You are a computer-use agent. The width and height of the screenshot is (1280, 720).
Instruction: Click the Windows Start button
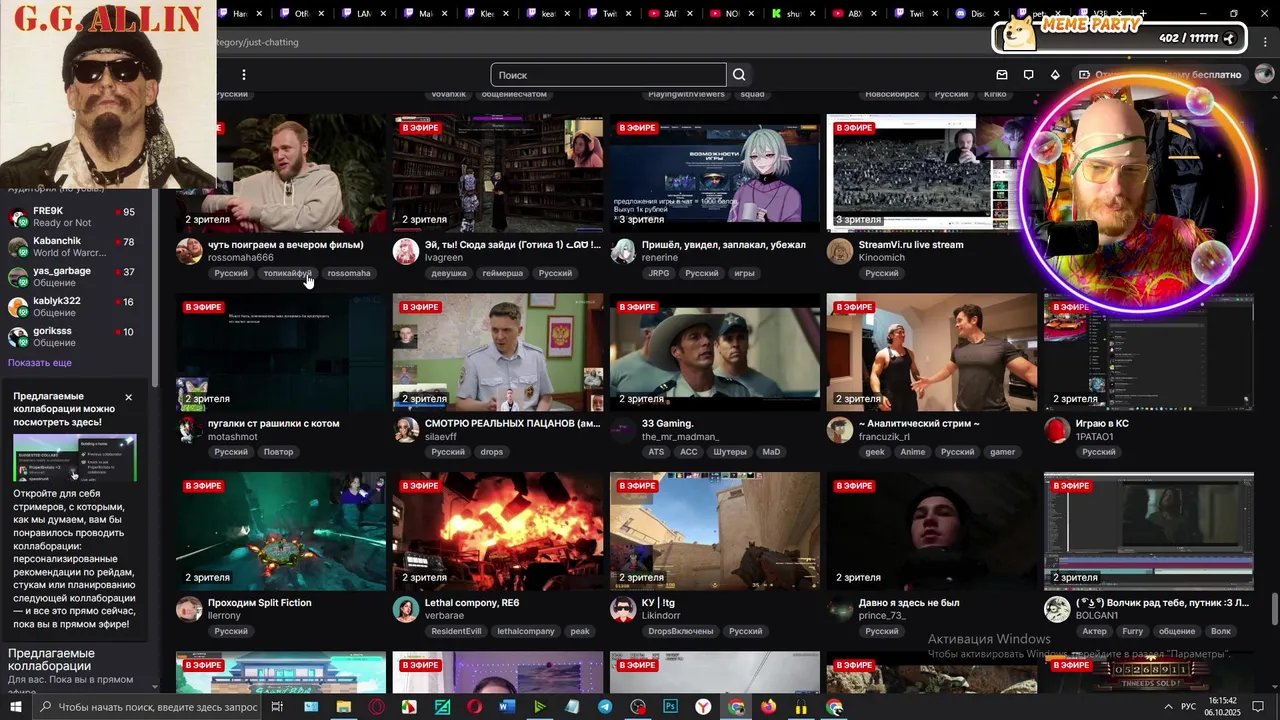tap(14, 707)
